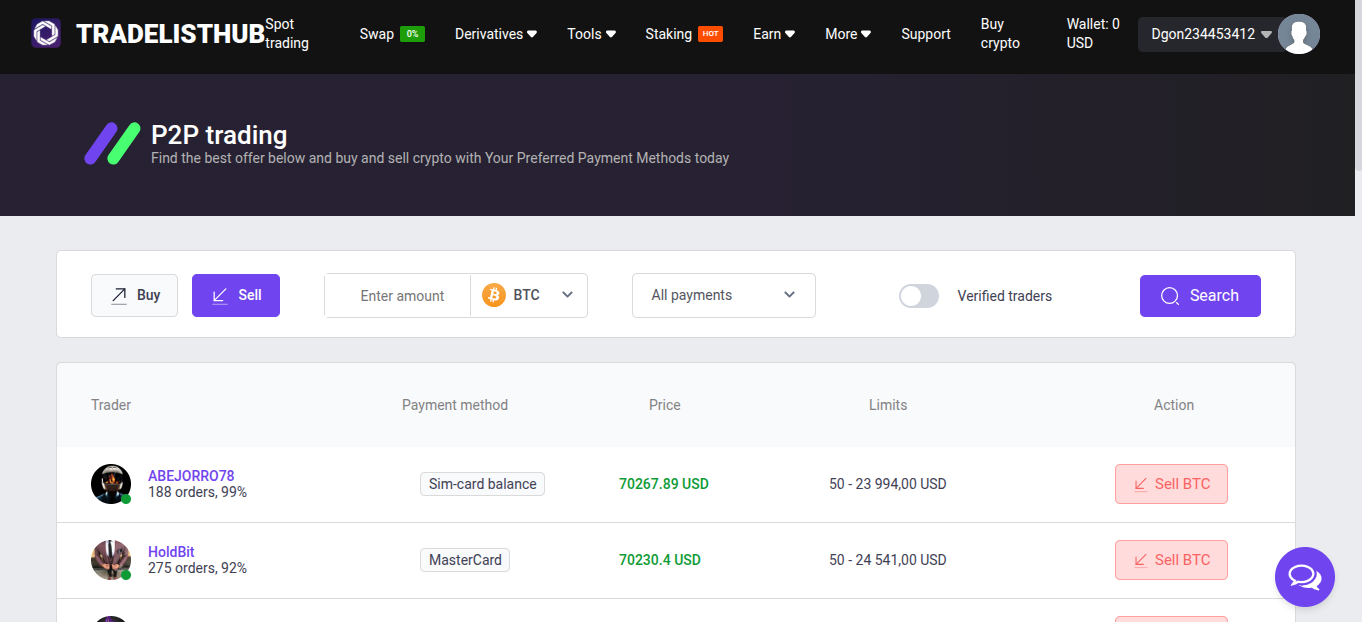Open trader HoldBit's profile link
Viewport: 1362px width, 622px height.
pyautogui.click(x=171, y=552)
